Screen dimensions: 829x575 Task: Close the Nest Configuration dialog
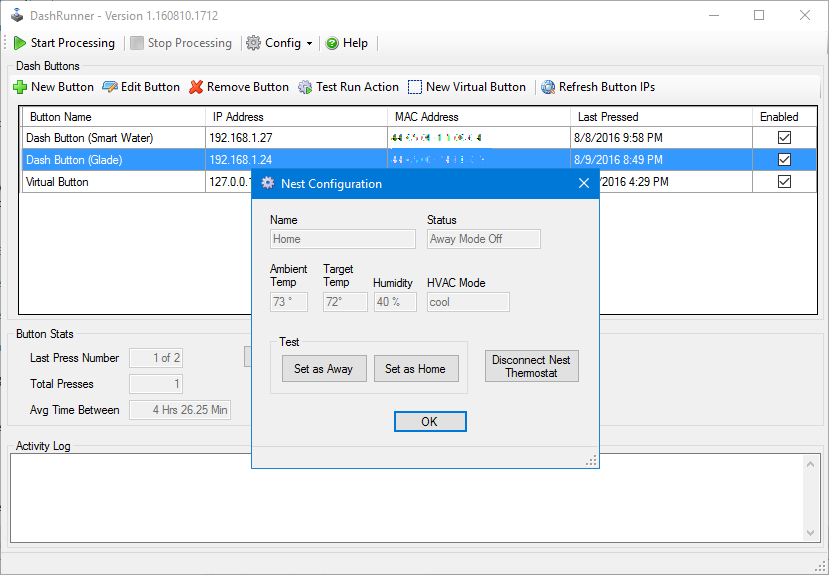pos(584,183)
